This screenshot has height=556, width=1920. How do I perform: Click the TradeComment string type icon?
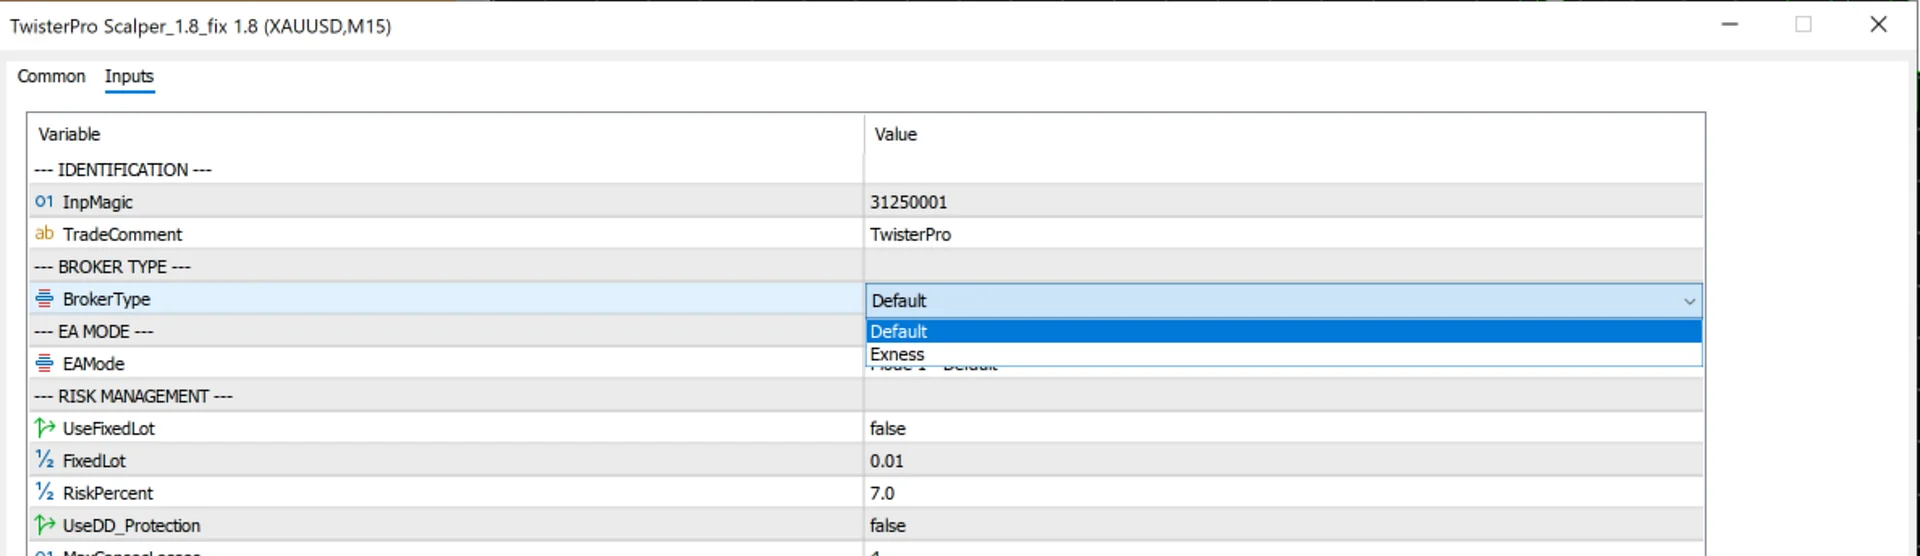(x=44, y=233)
